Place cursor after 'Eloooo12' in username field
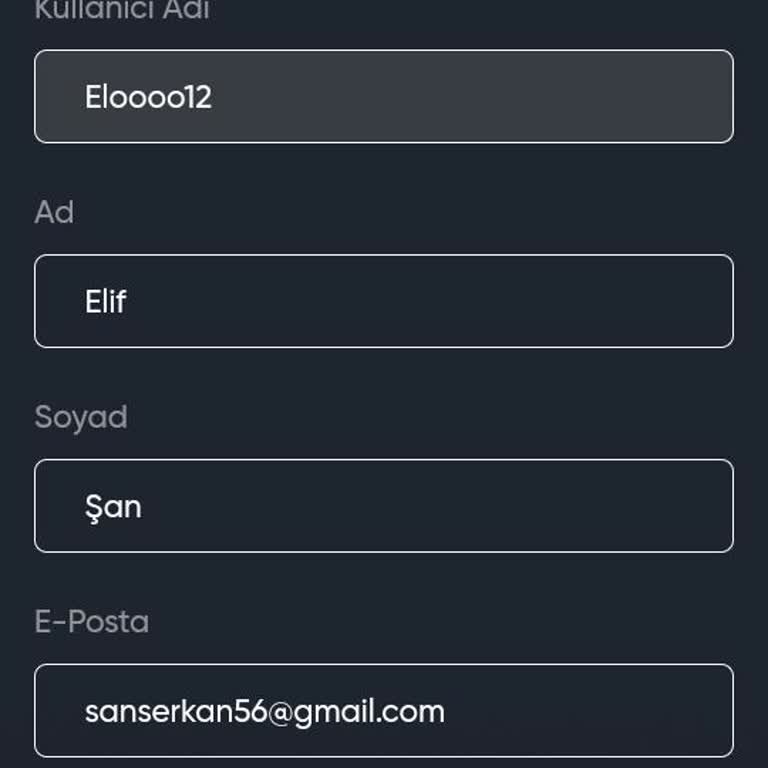Image resolution: width=768 pixels, height=768 pixels. coord(214,97)
